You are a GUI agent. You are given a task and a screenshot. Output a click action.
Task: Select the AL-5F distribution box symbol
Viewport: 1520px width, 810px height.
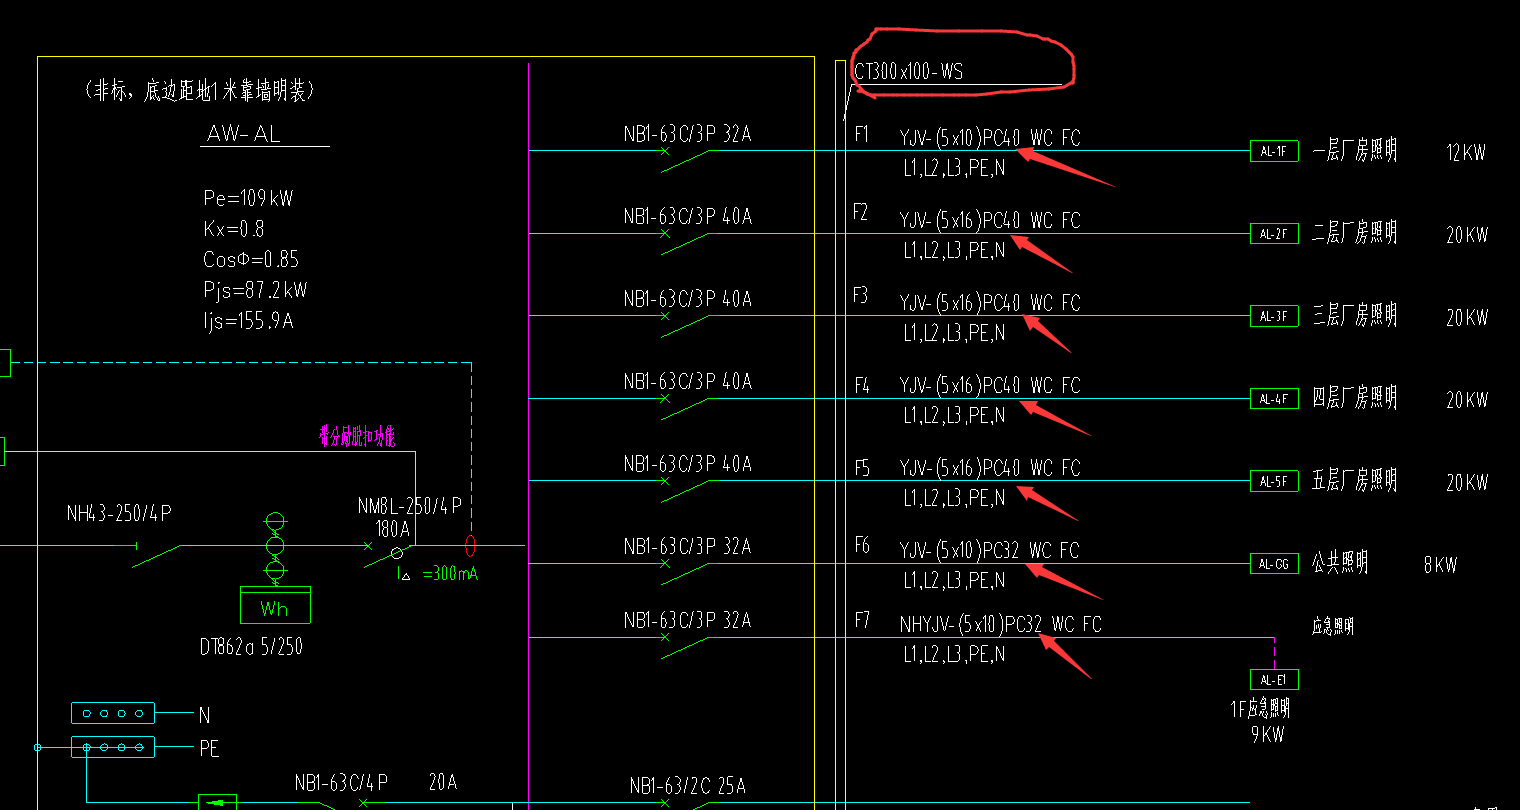click(x=1274, y=481)
